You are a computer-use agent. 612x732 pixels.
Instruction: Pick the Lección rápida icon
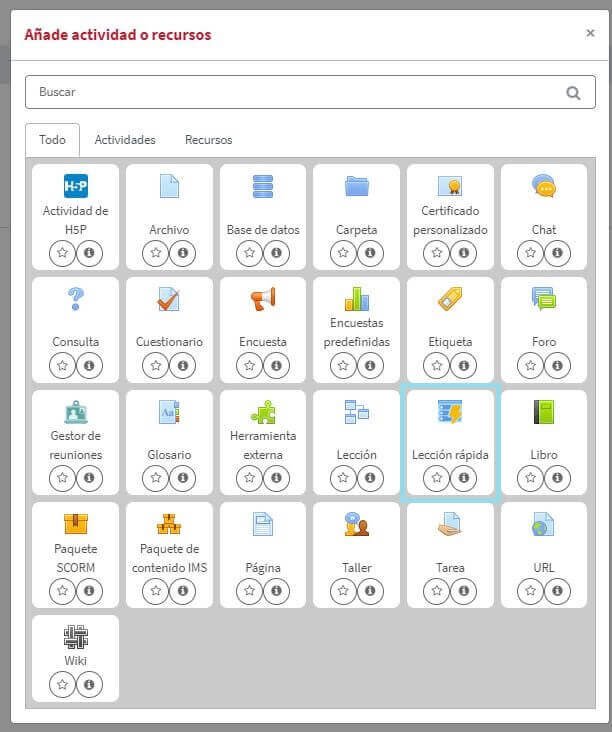(450, 412)
